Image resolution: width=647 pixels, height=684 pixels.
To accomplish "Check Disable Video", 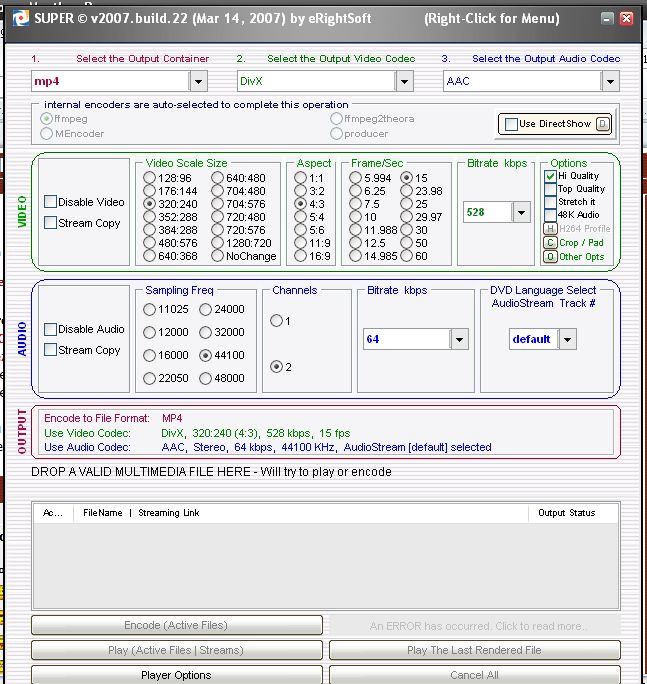I will coord(51,202).
